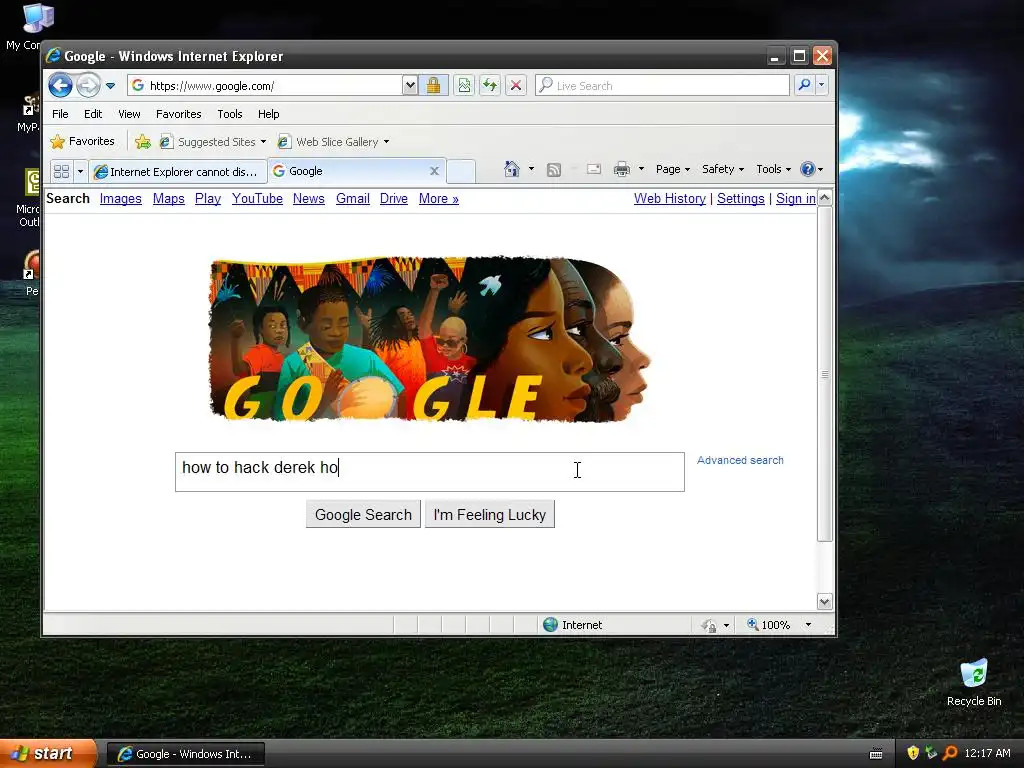Open the Settings link

click(741, 199)
